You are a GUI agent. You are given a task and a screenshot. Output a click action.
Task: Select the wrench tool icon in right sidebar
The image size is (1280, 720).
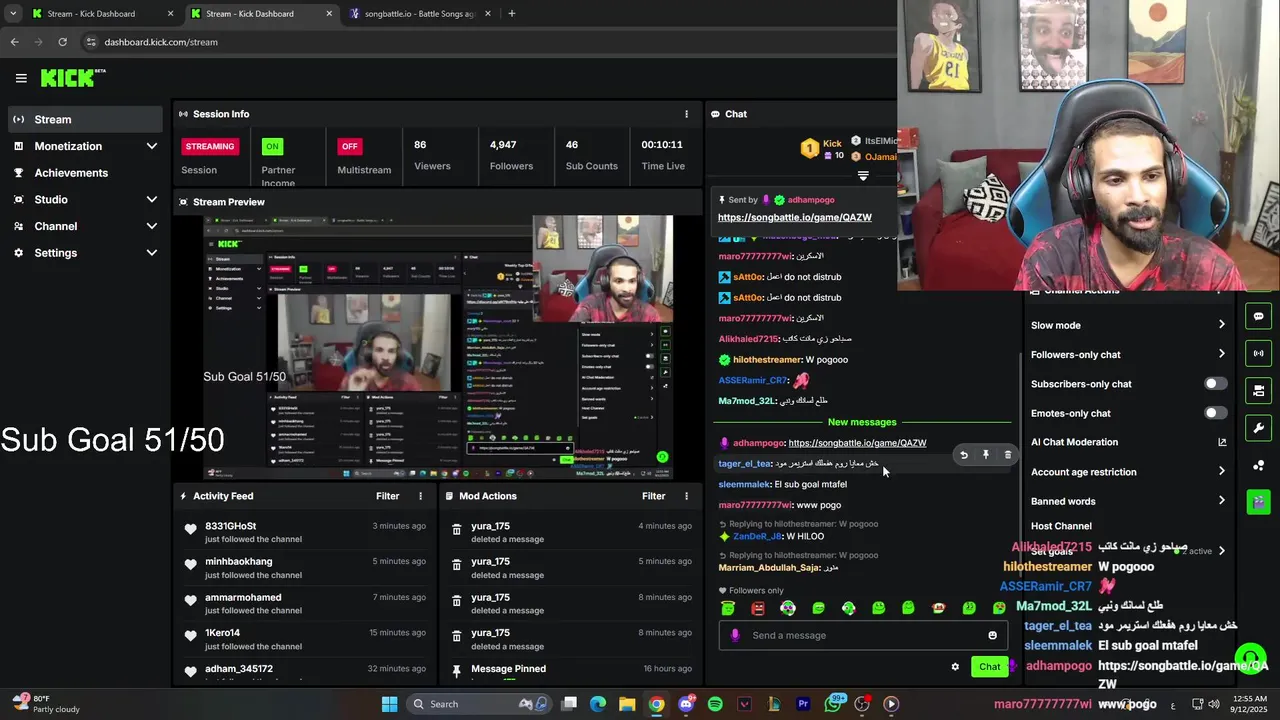[1258, 428]
